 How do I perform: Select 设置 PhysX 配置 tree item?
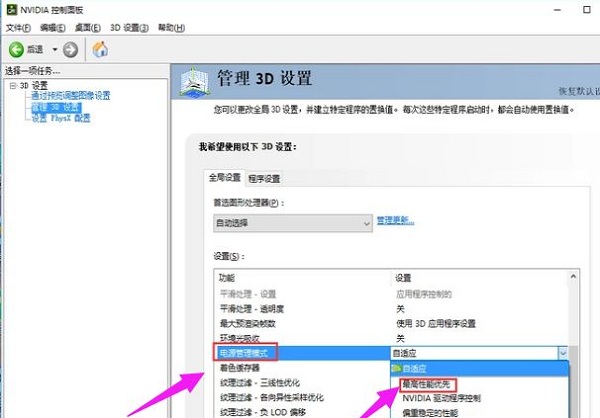pyautogui.click(x=61, y=118)
